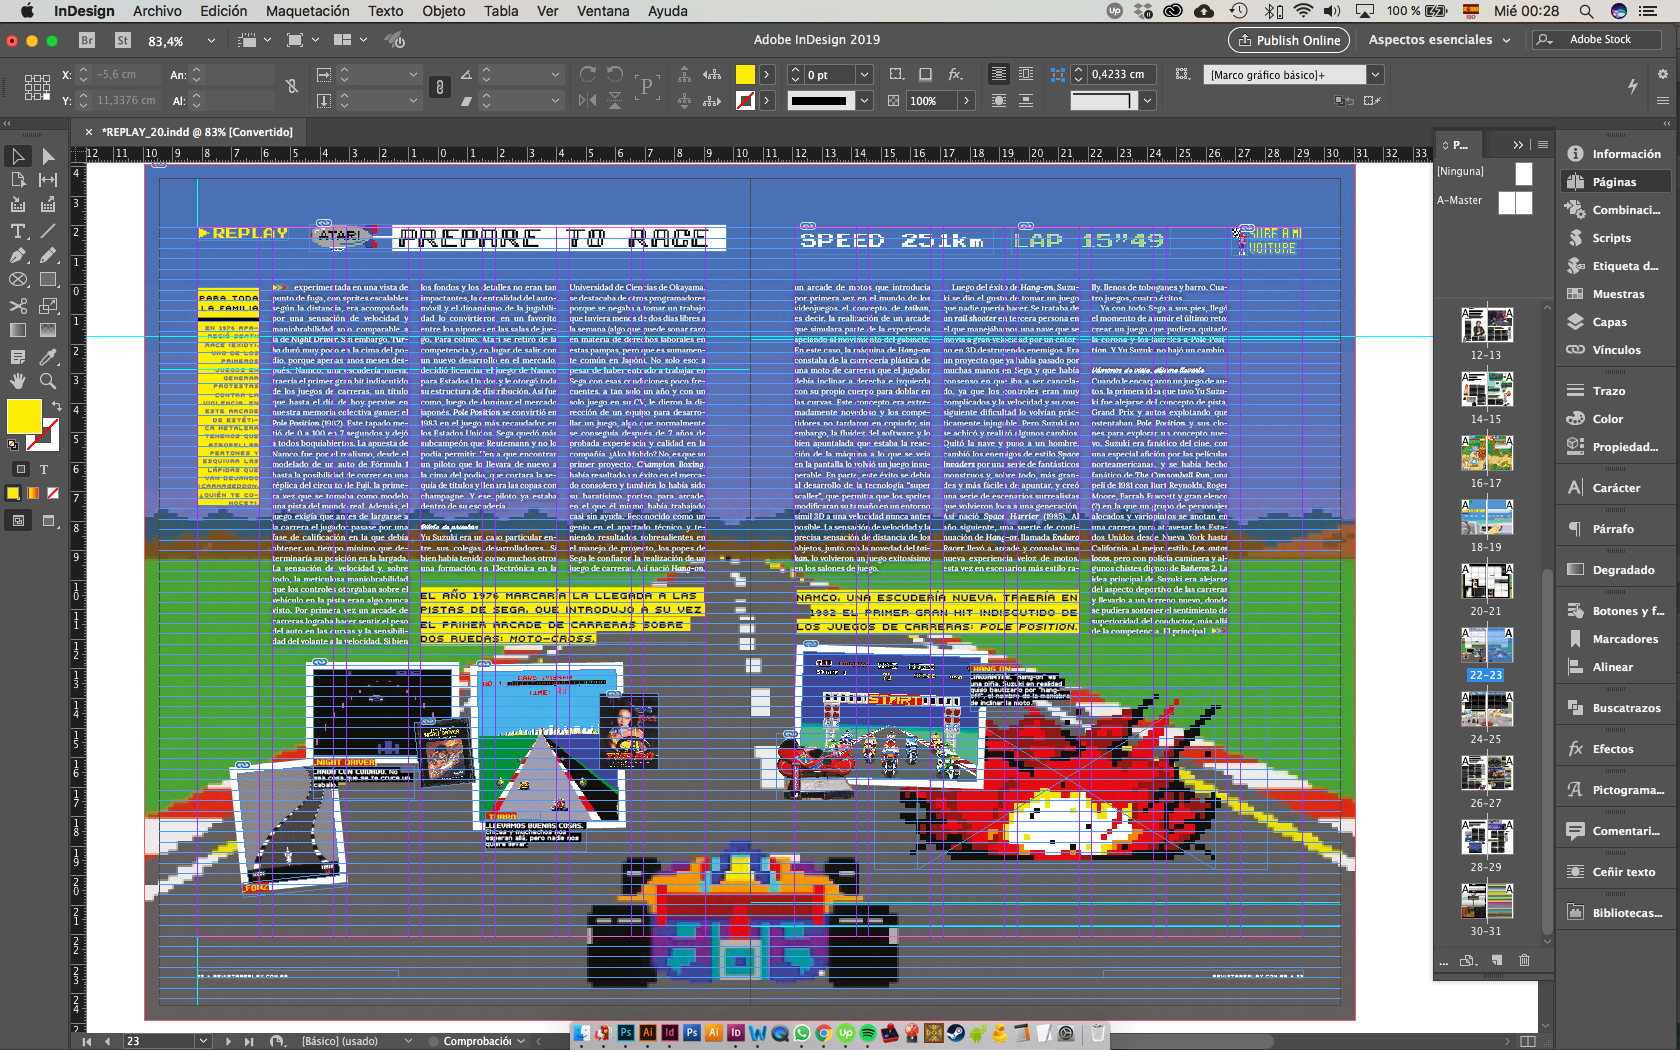This screenshot has height=1050, width=1680.
Task: Select the Type tool
Action: pos(18,231)
